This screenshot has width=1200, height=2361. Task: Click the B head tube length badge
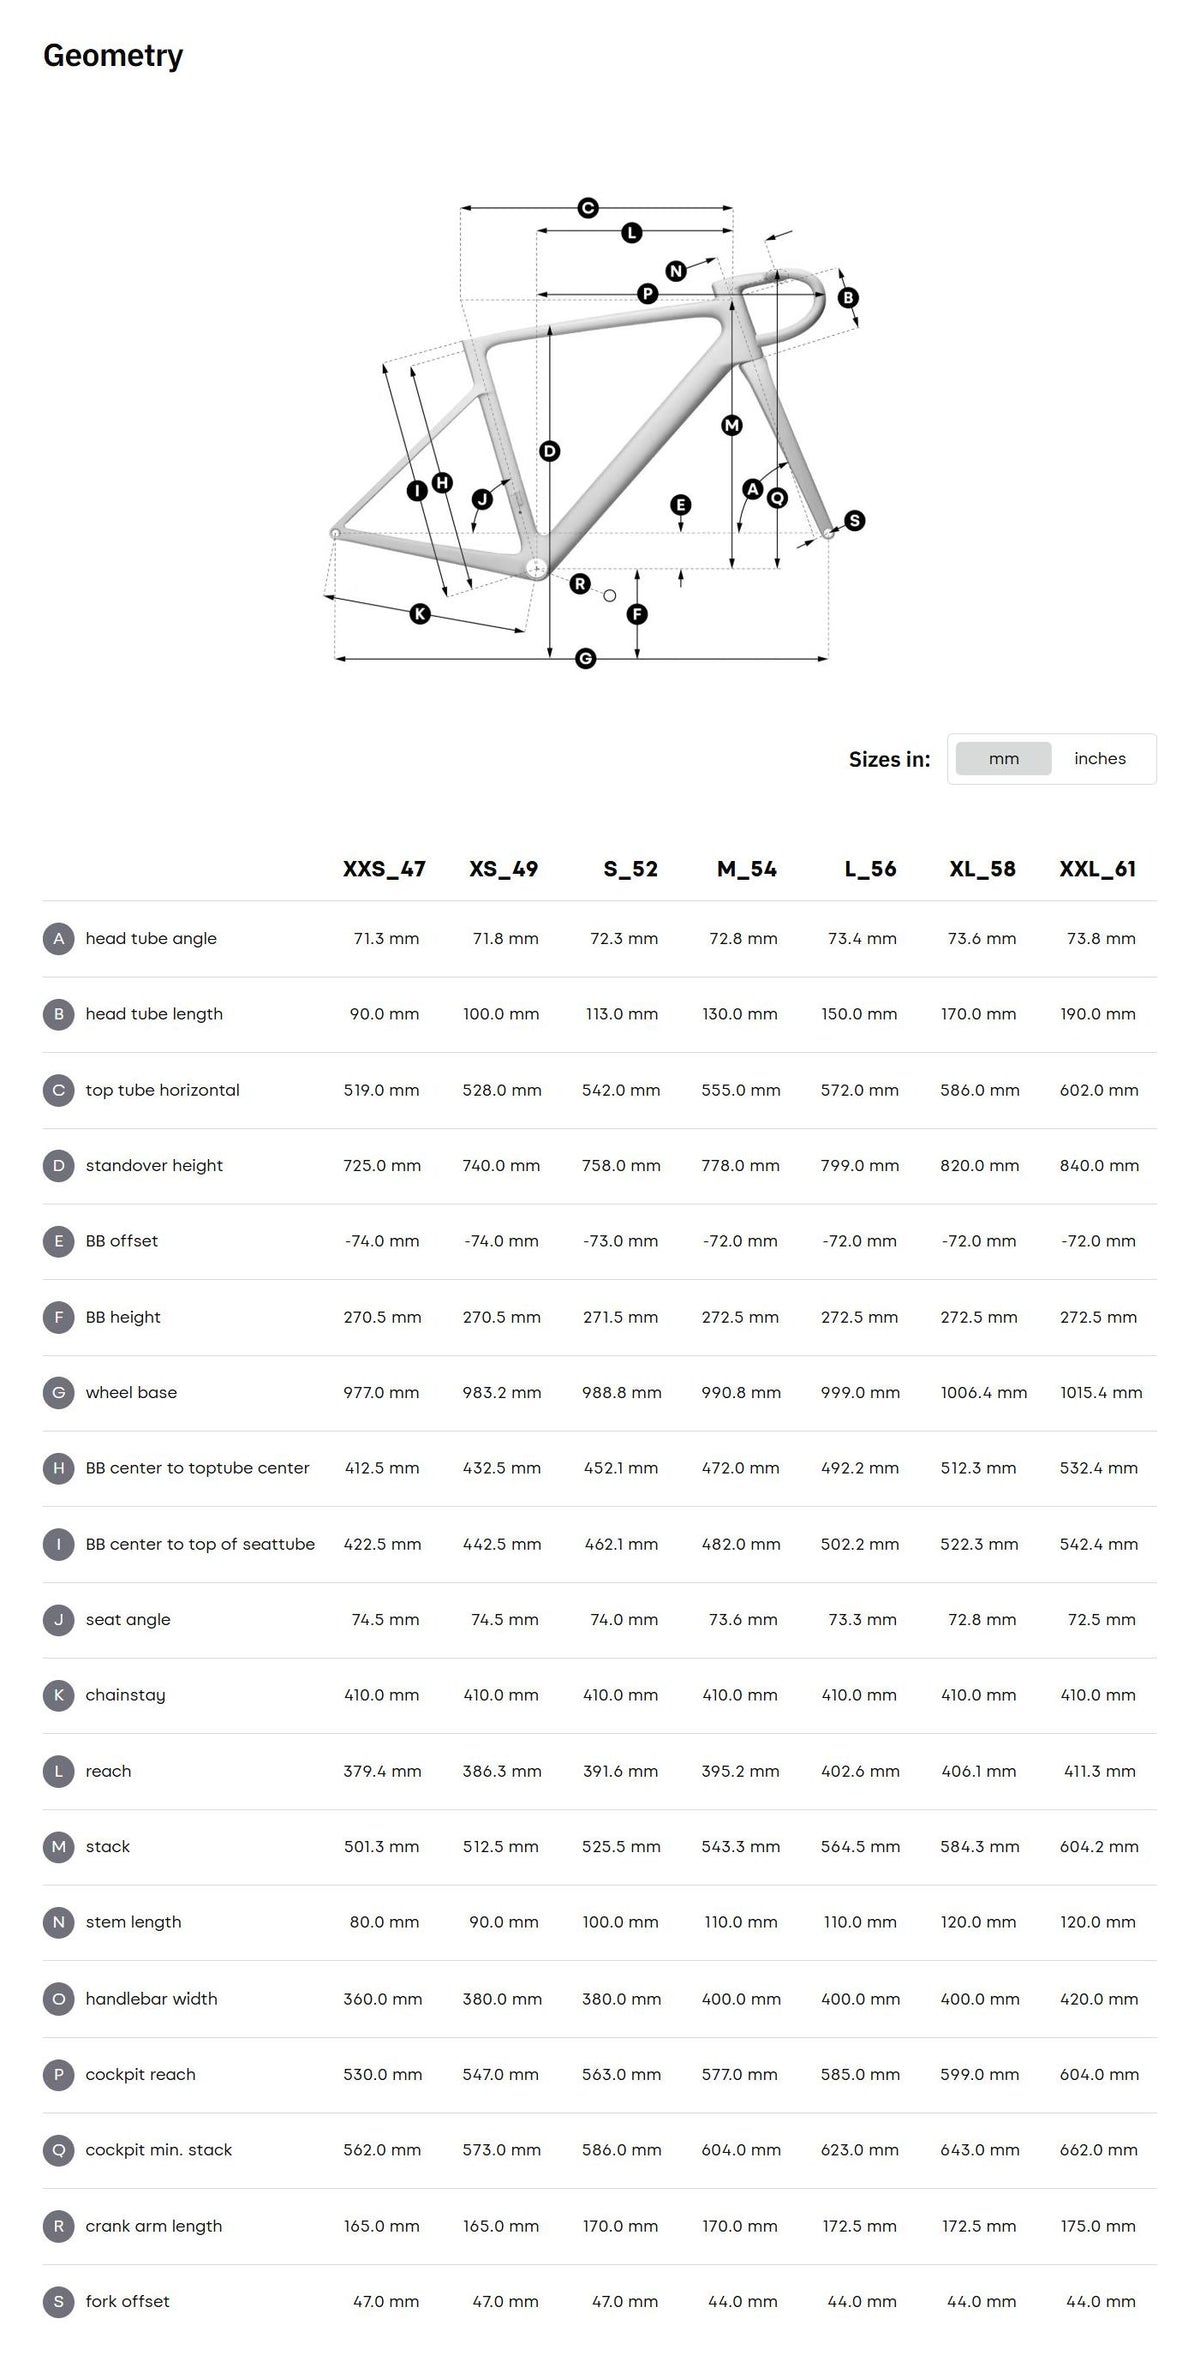click(59, 1014)
